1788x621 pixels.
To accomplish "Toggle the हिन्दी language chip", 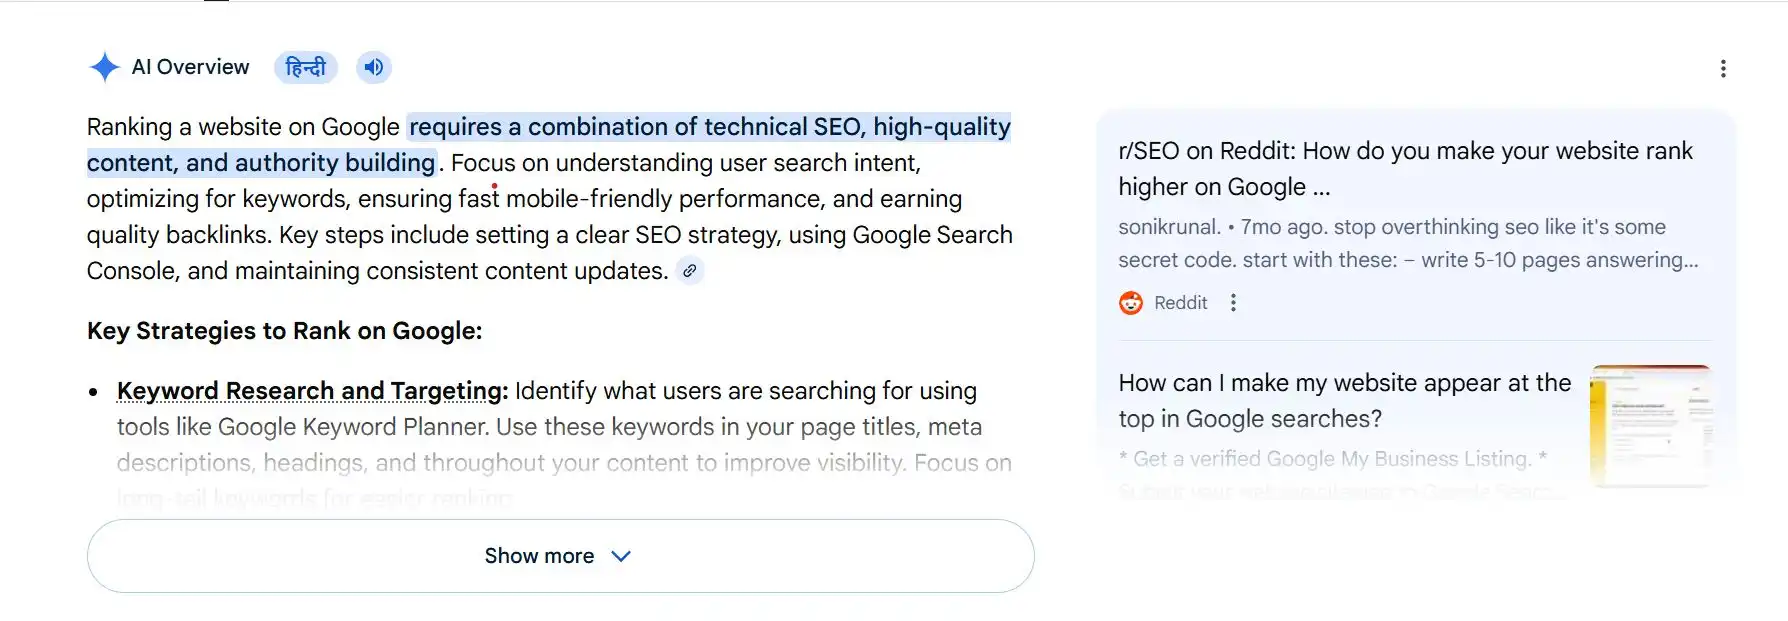I will 305,67.
